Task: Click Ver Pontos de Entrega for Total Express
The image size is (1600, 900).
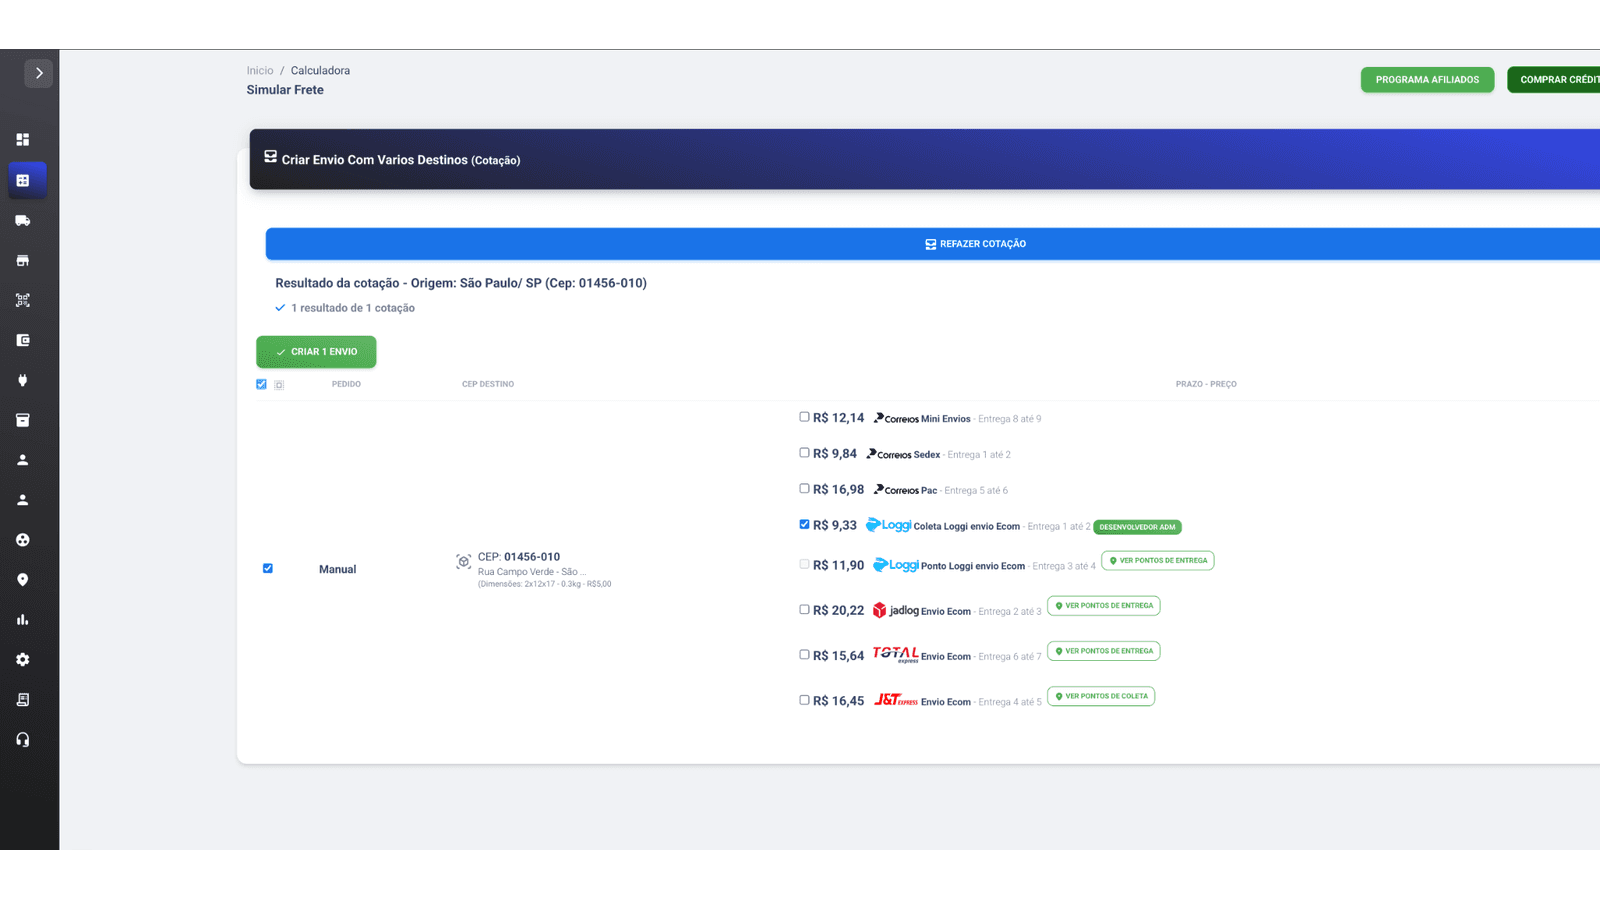Action: 1104,651
